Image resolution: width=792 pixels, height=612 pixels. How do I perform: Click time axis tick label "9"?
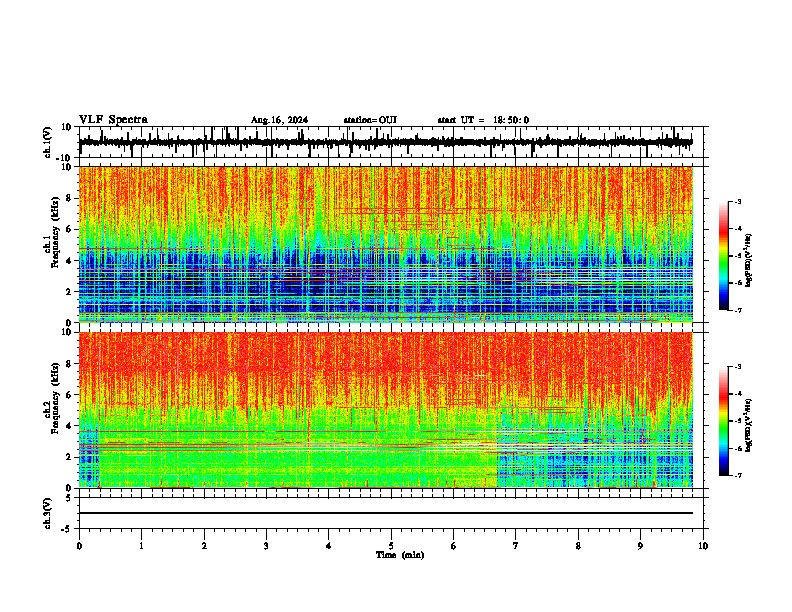640,546
